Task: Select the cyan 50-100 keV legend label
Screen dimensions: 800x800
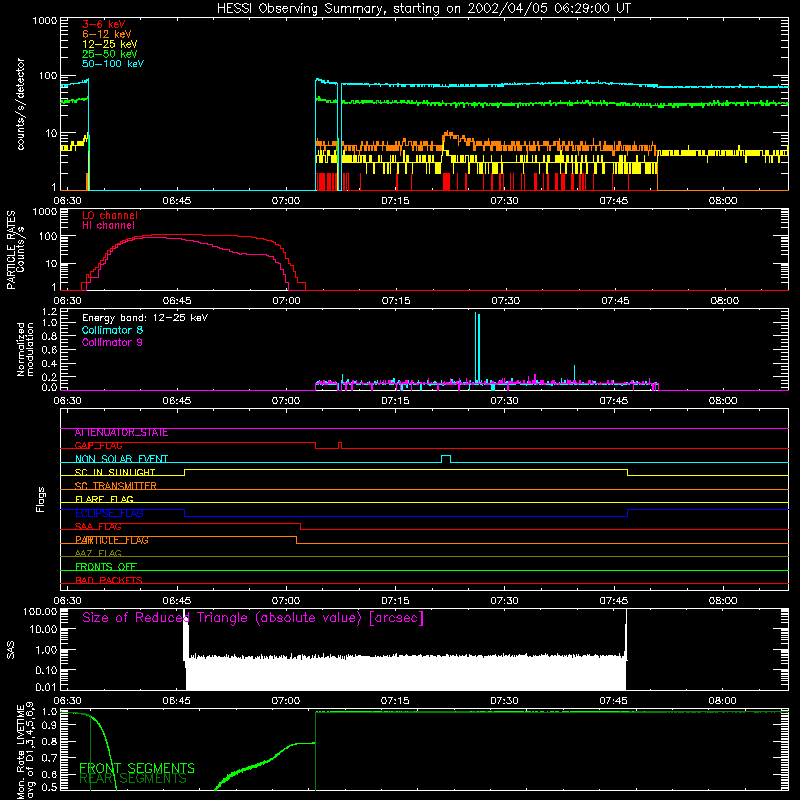Action: coord(113,64)
